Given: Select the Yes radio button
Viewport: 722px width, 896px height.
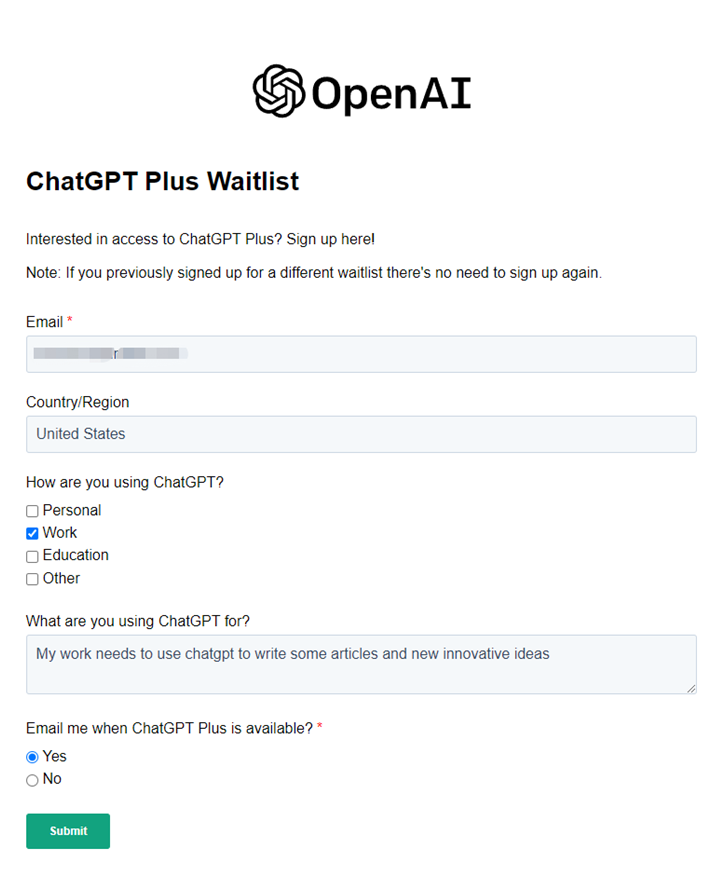Looking at the screenshot, I should click(x=33, y=757).
